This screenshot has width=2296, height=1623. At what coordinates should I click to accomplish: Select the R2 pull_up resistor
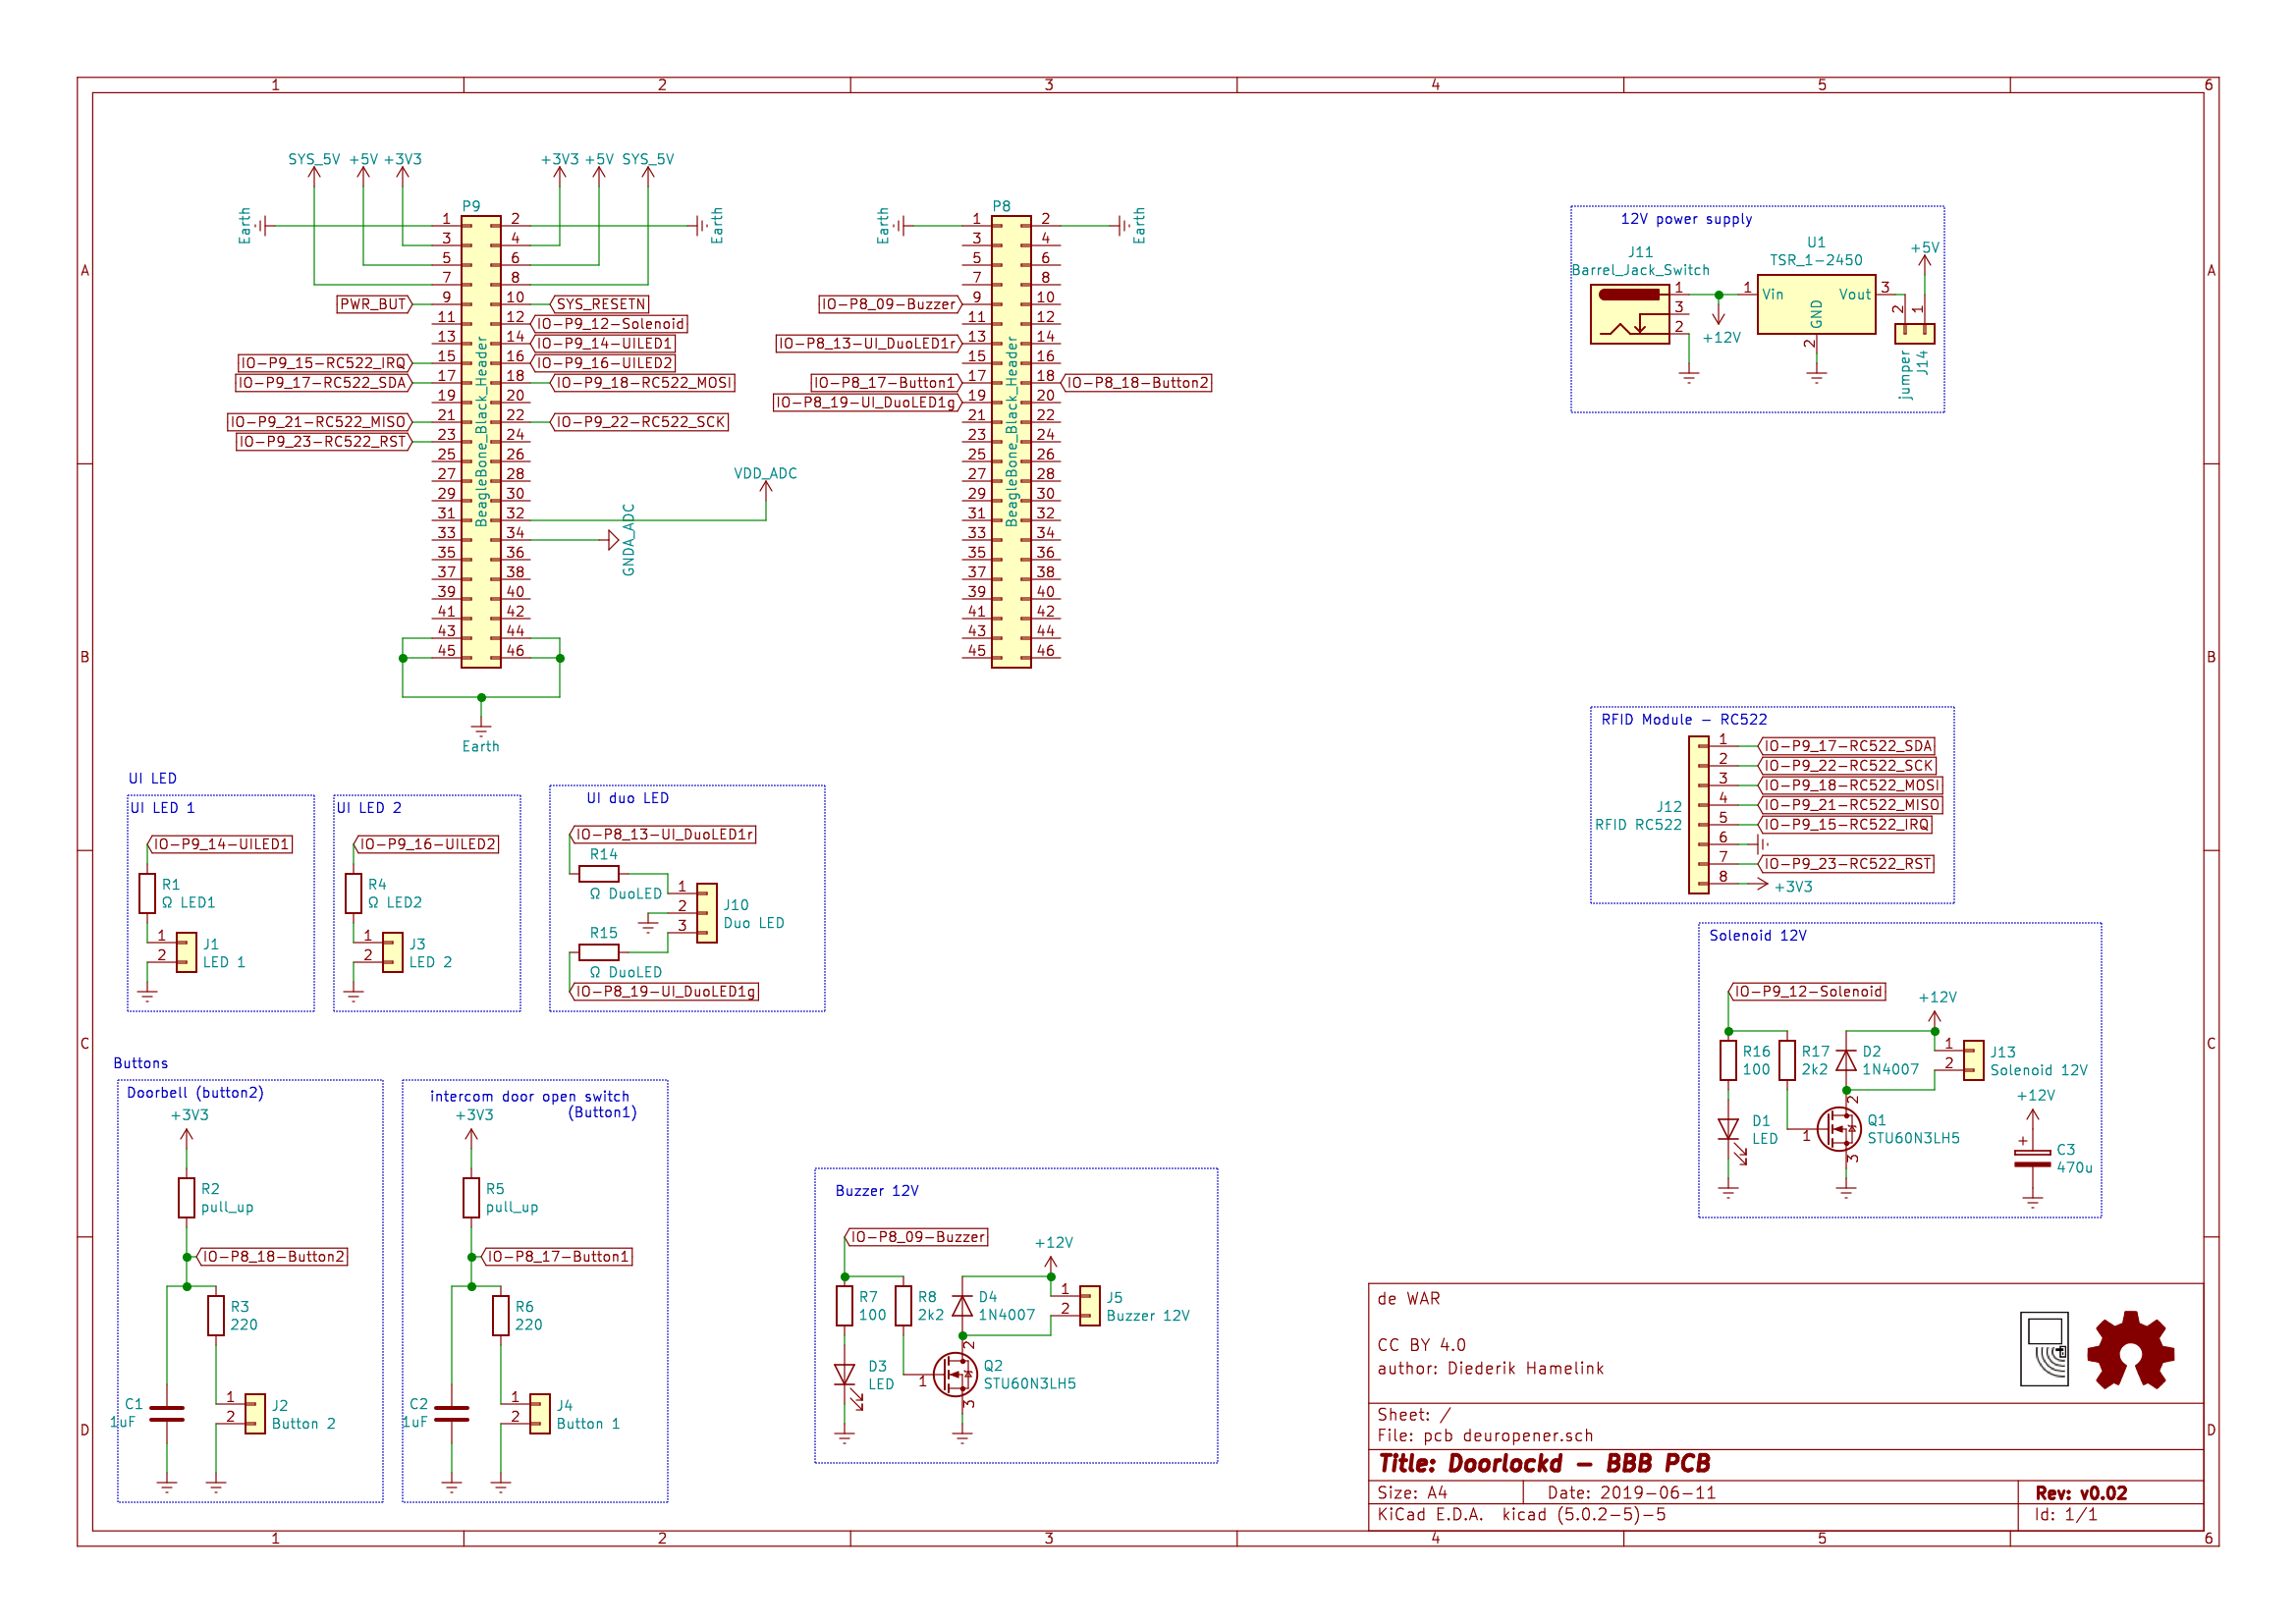tap(186, 1198)
